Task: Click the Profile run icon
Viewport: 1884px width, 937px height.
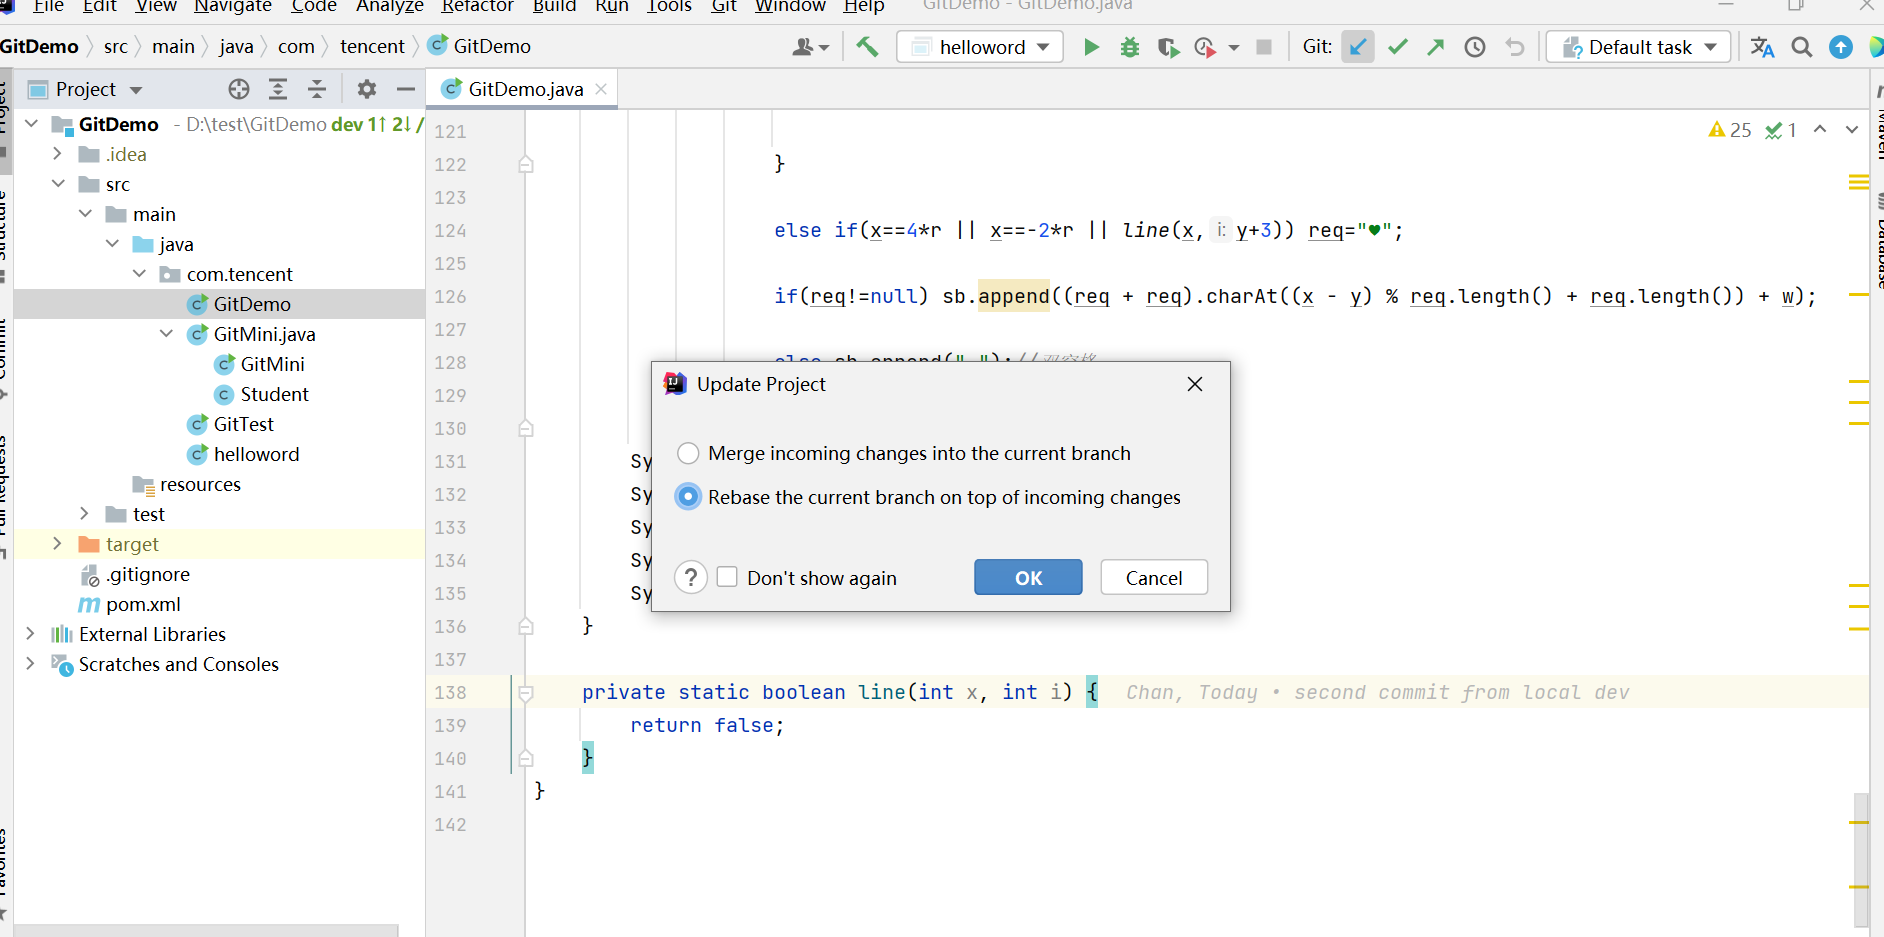Action: tap(1205, 47)
